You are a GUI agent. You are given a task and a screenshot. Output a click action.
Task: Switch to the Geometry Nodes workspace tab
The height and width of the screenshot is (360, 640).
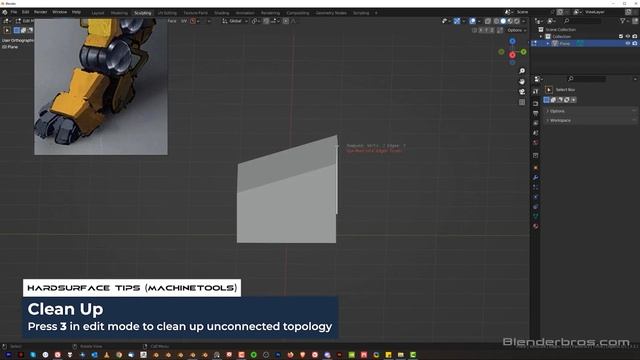coord(331,13)
